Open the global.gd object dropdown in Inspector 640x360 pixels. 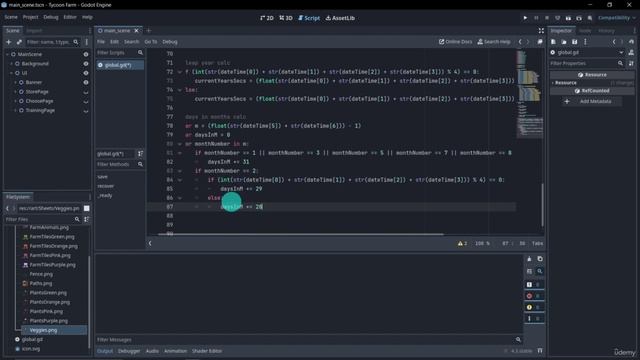pyautogui.click(x=587, y=52)
